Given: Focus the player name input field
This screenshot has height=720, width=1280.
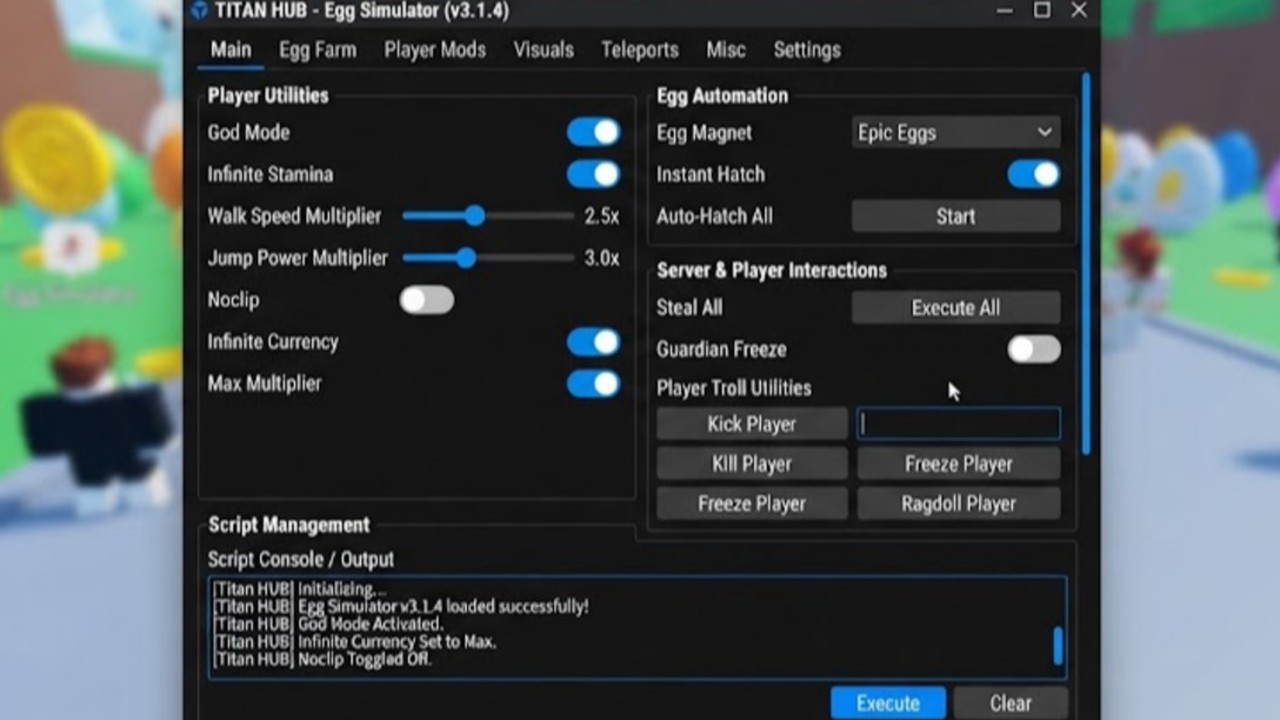Looking at the screenshot, I should point(959,424).
